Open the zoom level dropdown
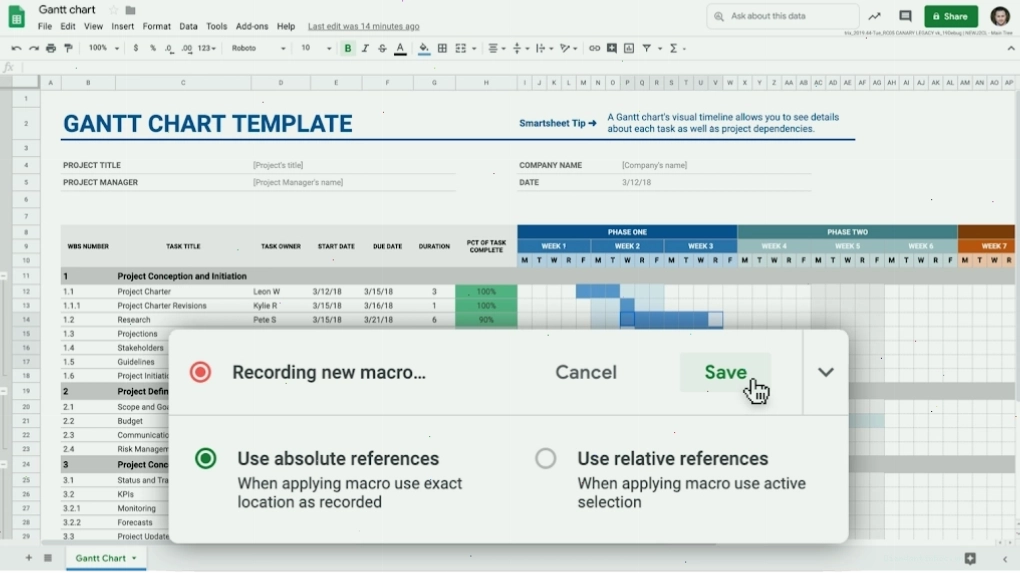 point(103,48)
